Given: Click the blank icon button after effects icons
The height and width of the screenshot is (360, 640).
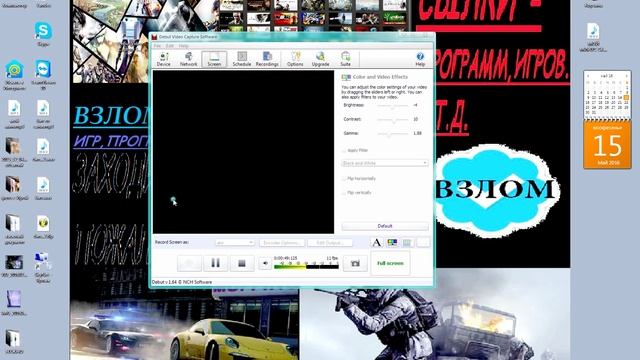Looking at the screenshot, I should [423, 242].
